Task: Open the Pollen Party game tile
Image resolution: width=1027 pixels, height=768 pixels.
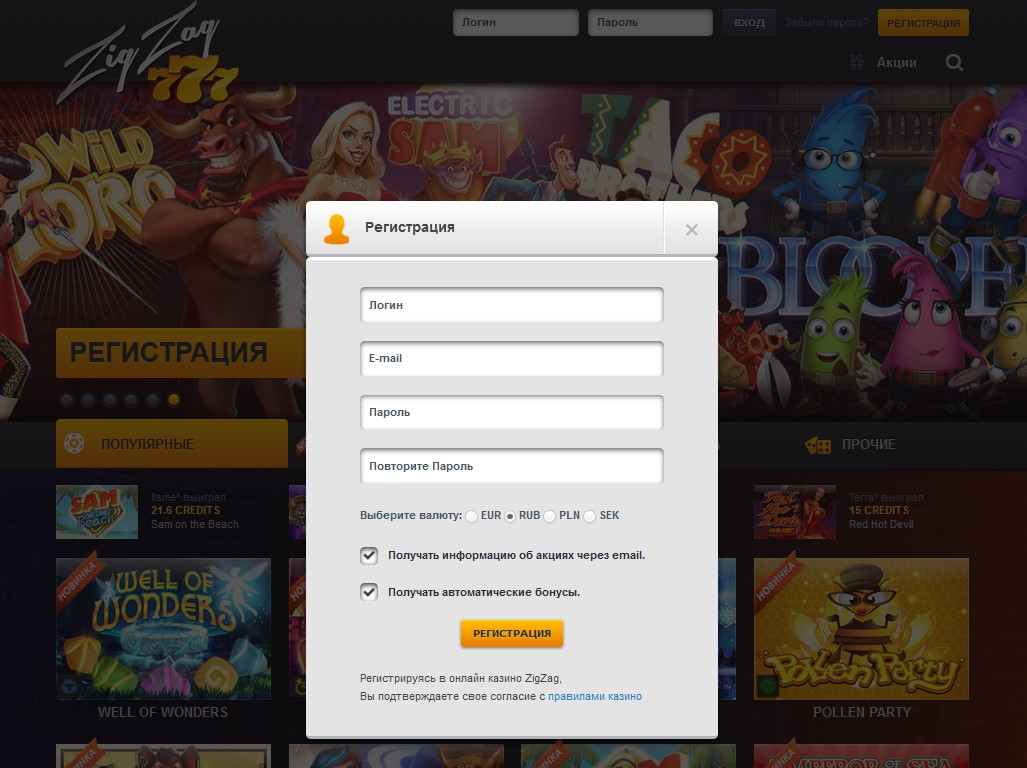Action: [861, 629]
